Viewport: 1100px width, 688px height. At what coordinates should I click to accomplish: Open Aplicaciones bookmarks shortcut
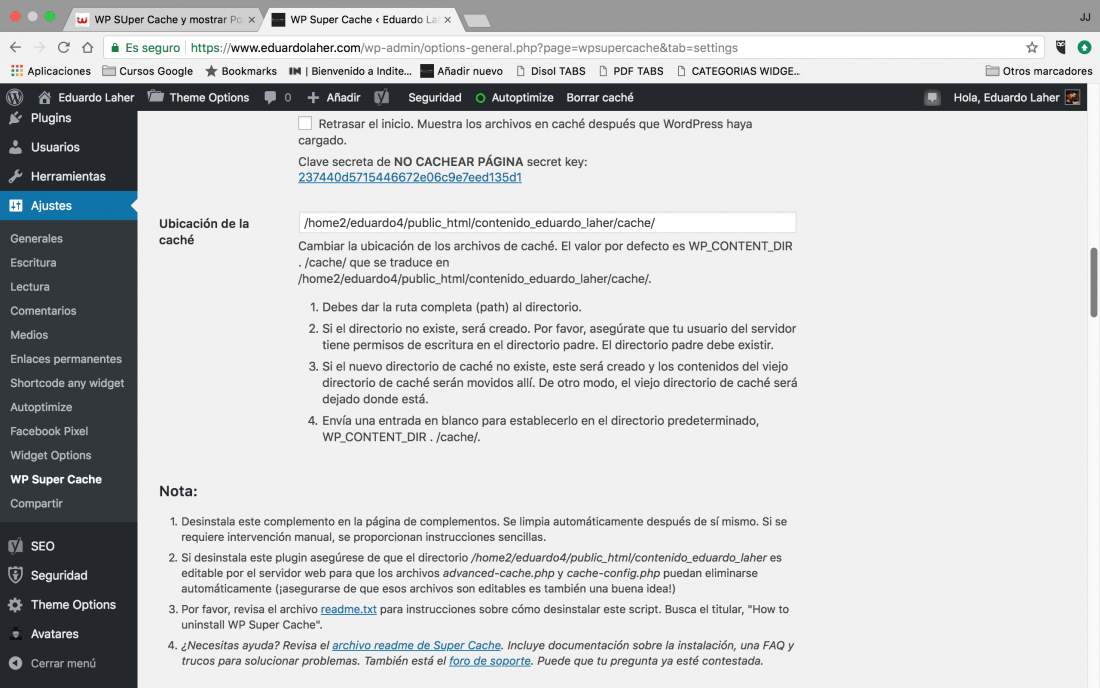pyautogui.click(x=51, y=71)
